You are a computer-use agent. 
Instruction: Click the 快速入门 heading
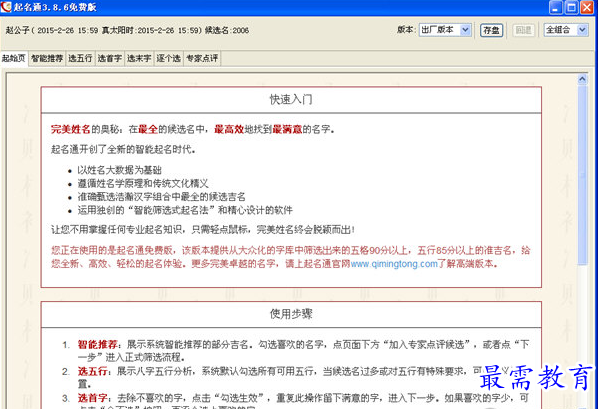[291, 100]
